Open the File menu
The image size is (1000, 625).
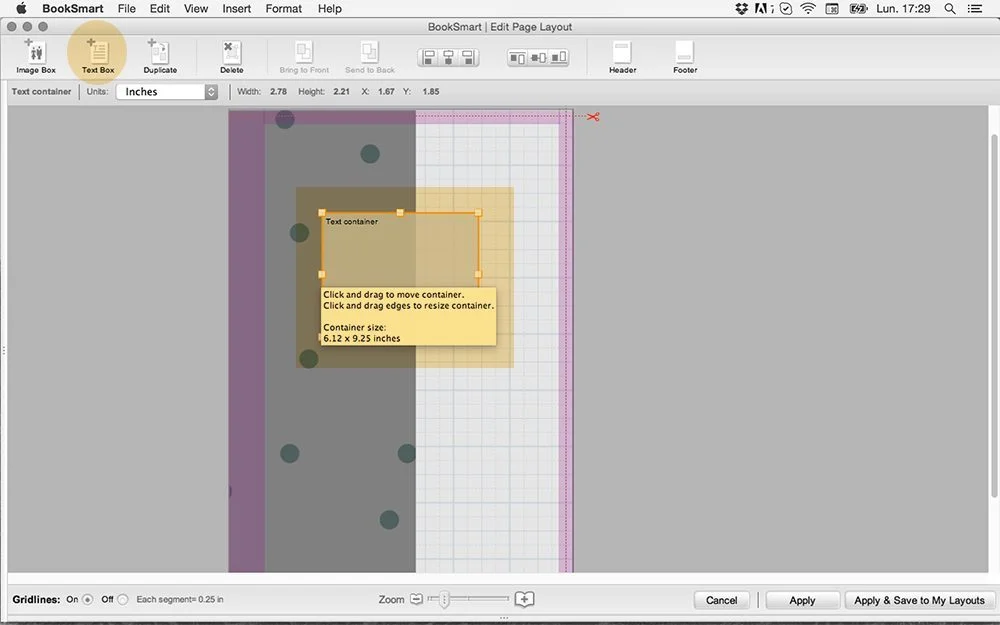[x=126, y=8]
